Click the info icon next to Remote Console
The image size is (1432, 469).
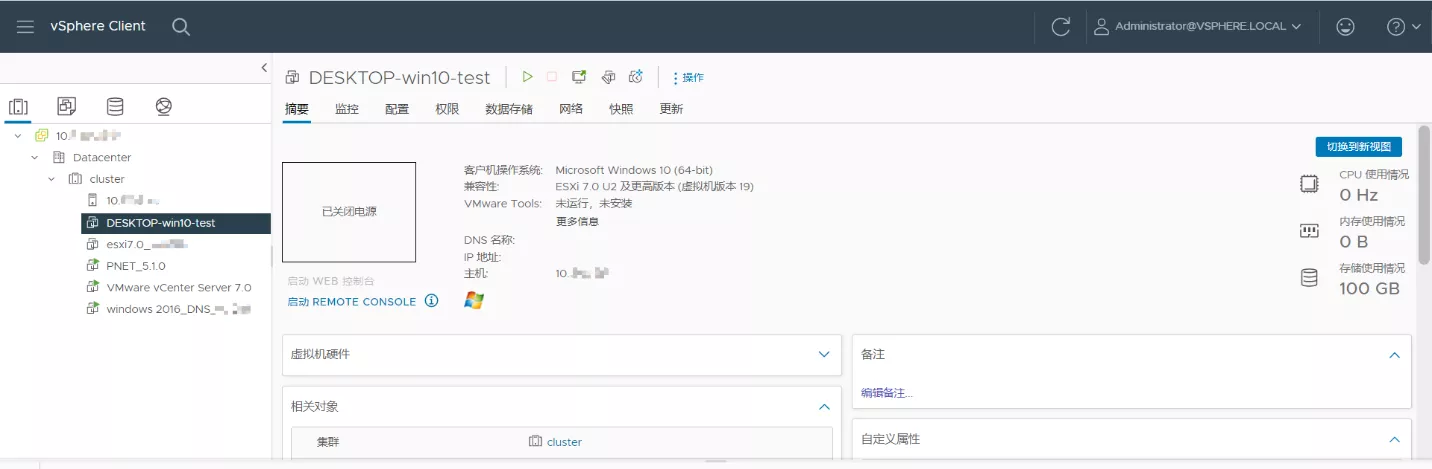[x=432, y=301]
